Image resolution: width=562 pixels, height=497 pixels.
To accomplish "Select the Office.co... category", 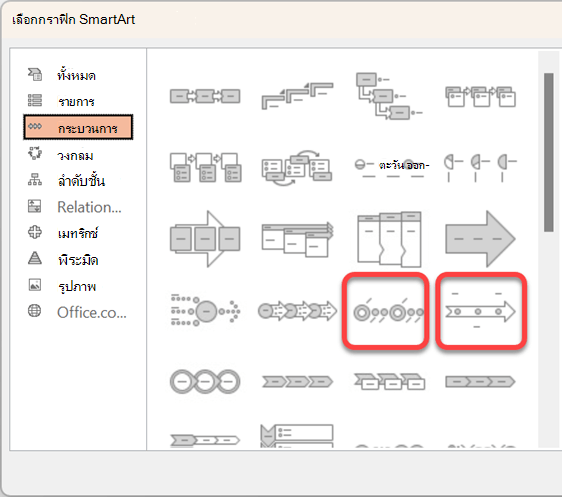I will [78, 312].
